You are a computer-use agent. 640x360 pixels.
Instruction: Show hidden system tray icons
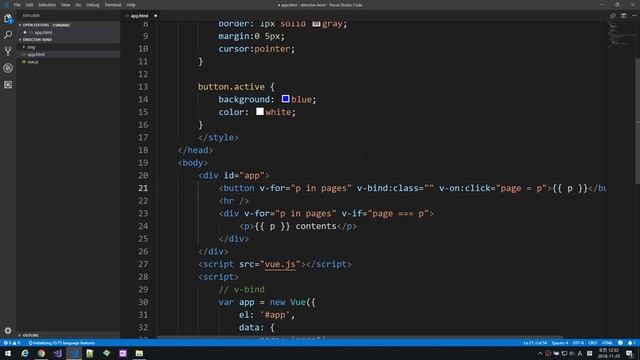(540, 353)
